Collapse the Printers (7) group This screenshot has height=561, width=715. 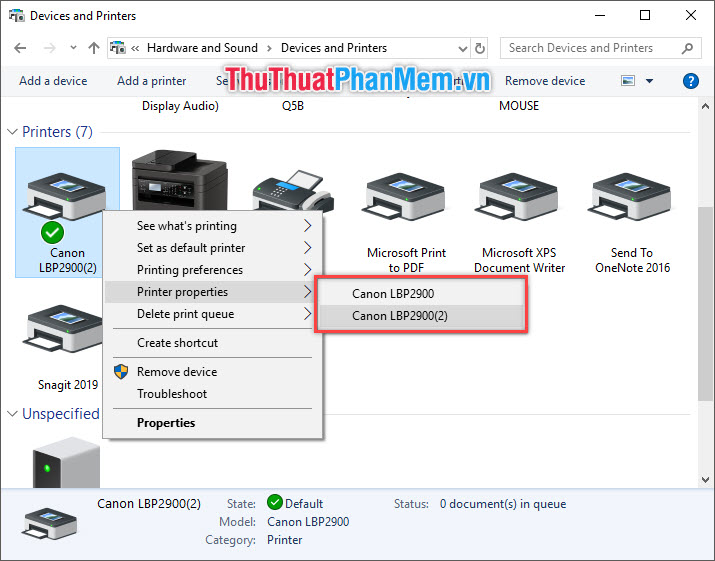[x=12, y=132]
